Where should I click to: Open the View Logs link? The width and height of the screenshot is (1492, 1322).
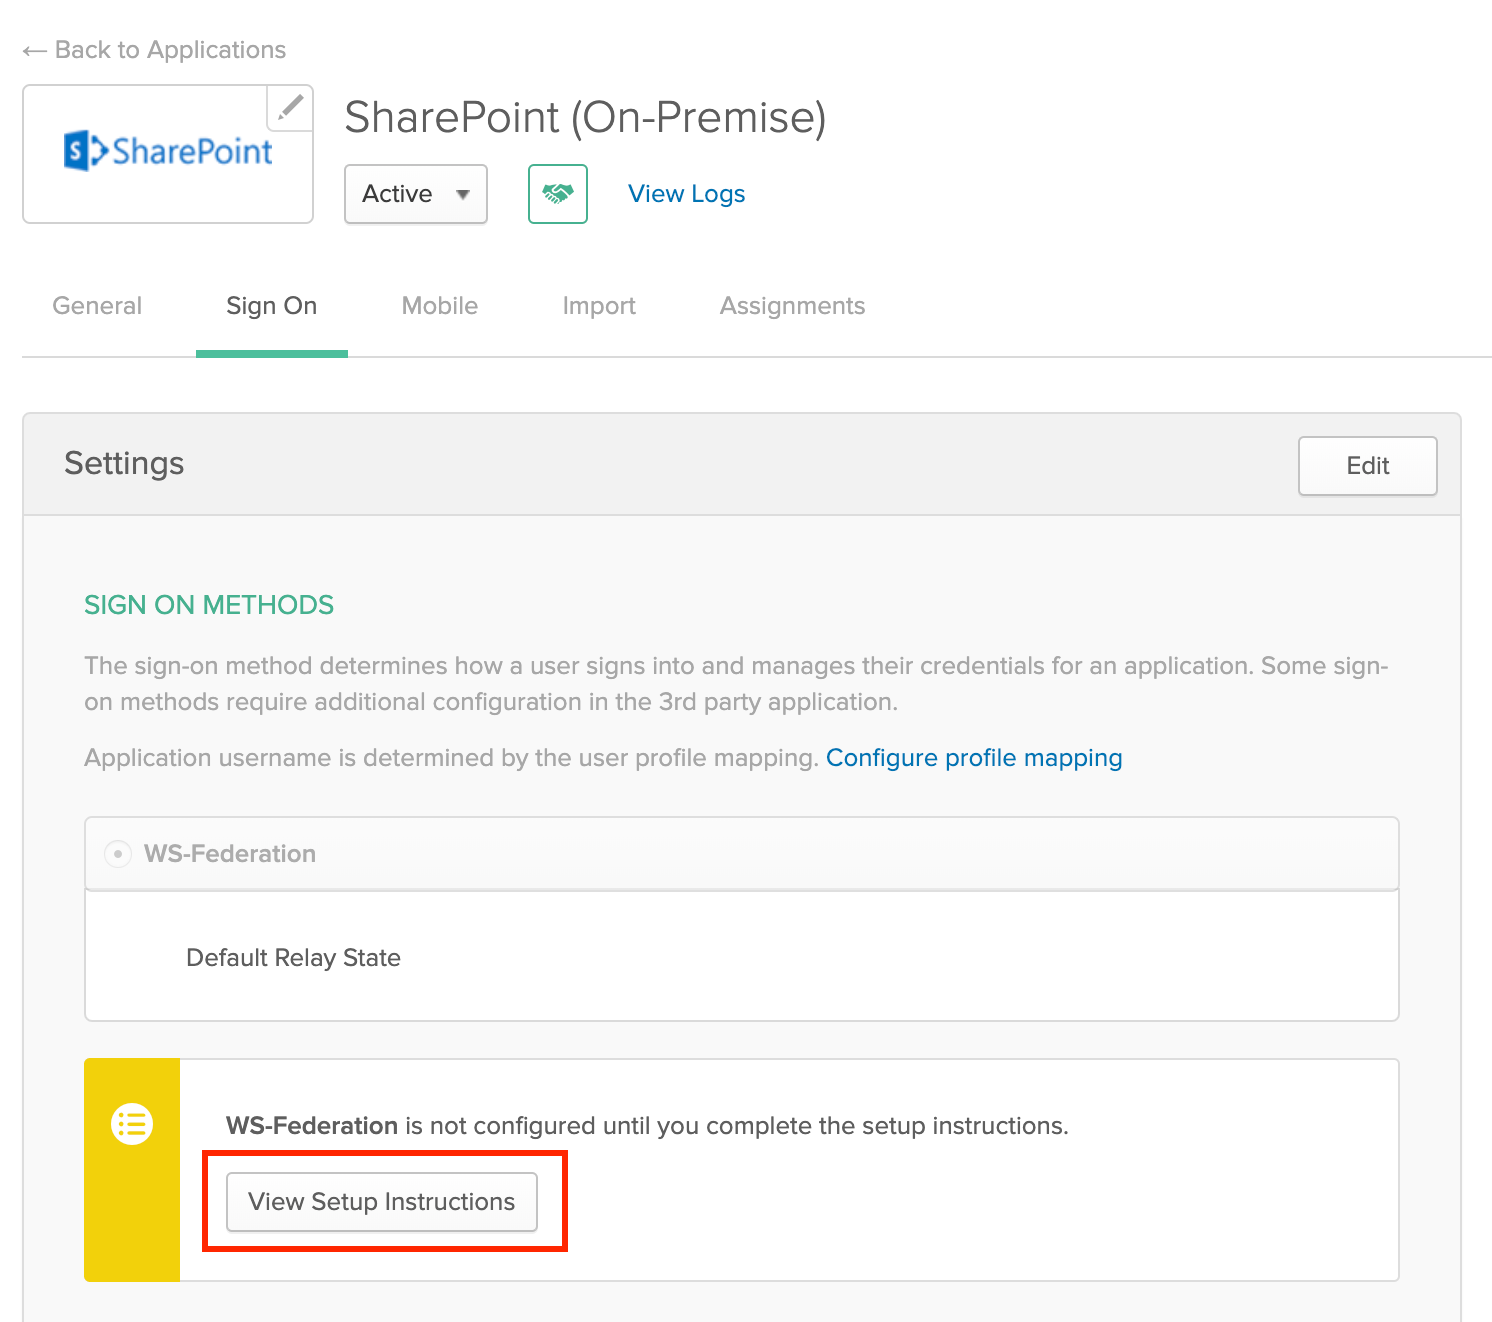pos(686,194)
